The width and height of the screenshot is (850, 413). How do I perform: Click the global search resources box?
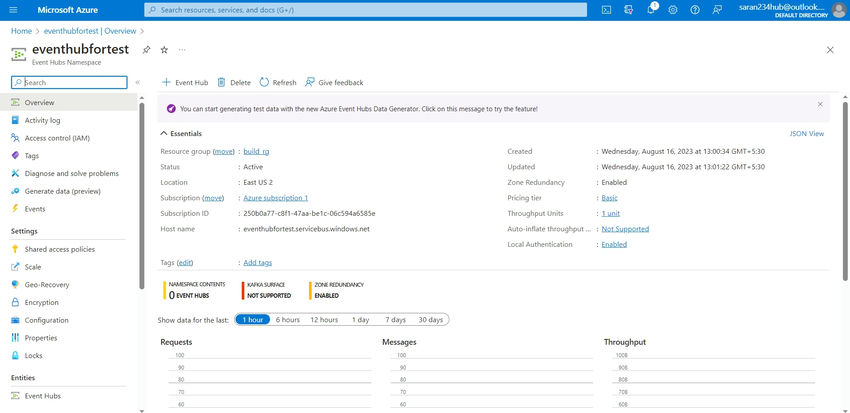click(365, 10)
